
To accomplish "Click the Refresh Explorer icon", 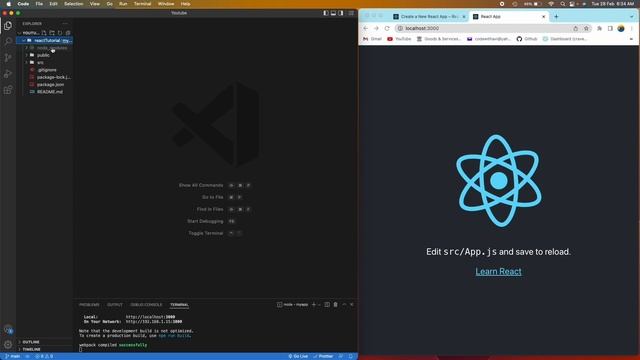I will click(x=60, y=33).
